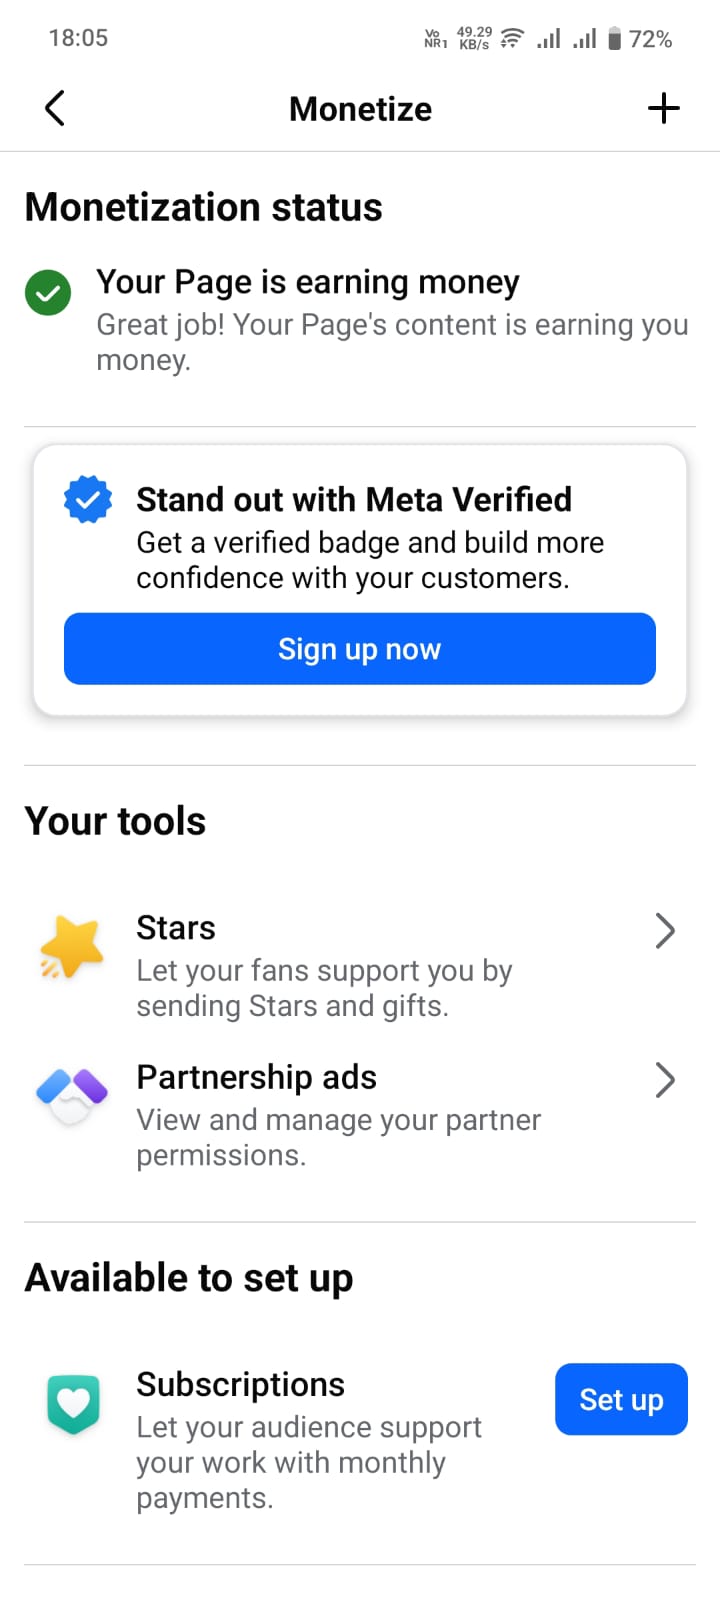Image resolution: width=720 pixels, height=1600 pixels.
Task: Tap the Subscriptions heart shield icon
Action: (x=73, y=1403)
